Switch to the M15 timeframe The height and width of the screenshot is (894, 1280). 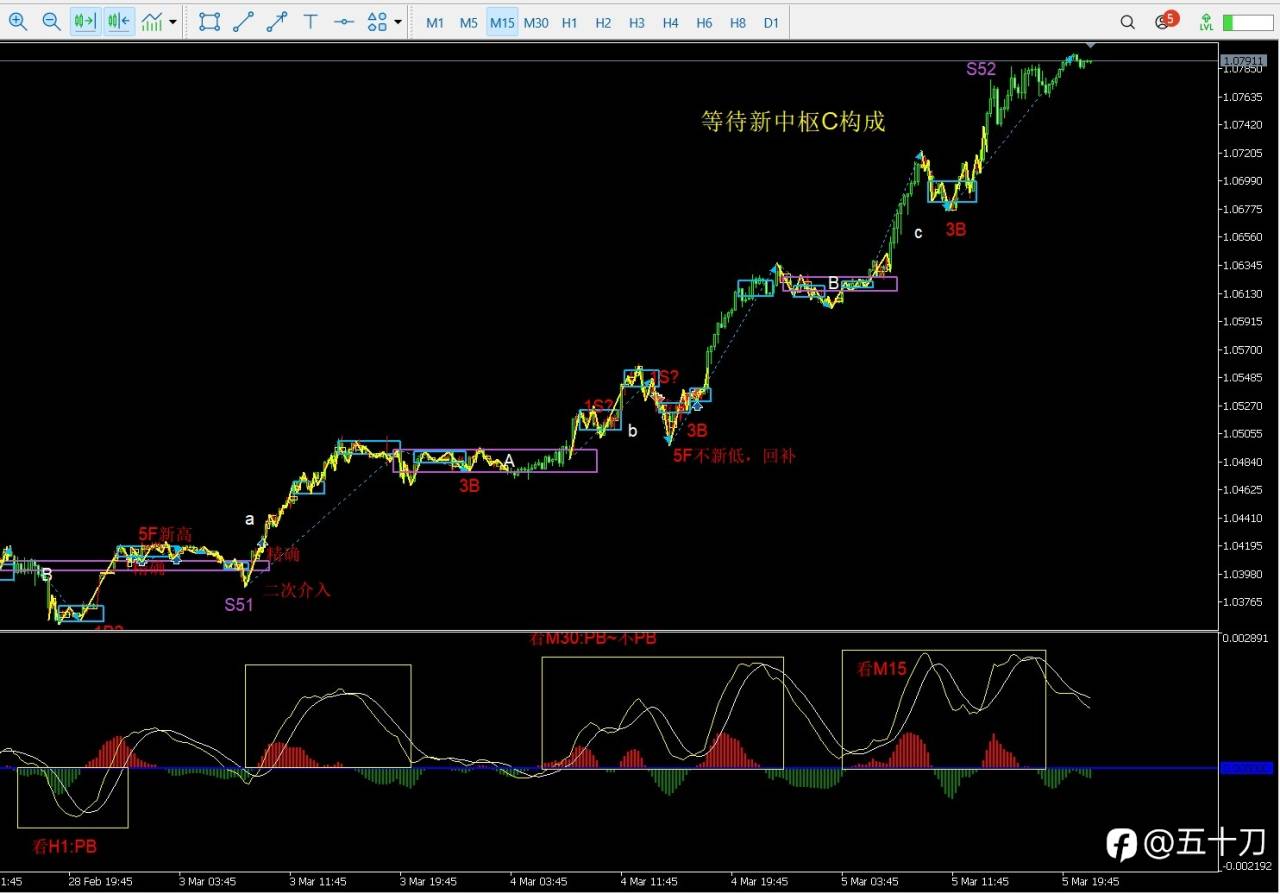pyautogui.click(x=502, y=22)
